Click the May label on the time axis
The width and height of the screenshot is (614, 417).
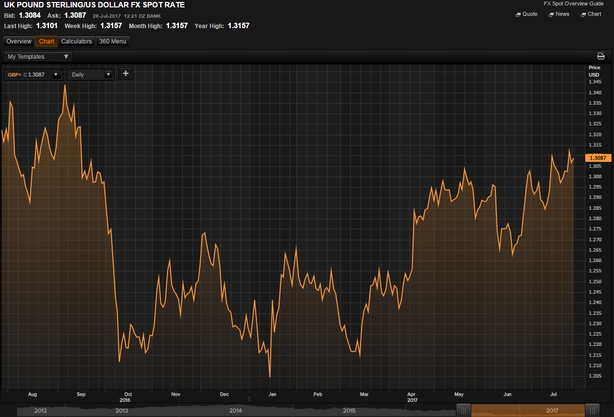[459, 394]
